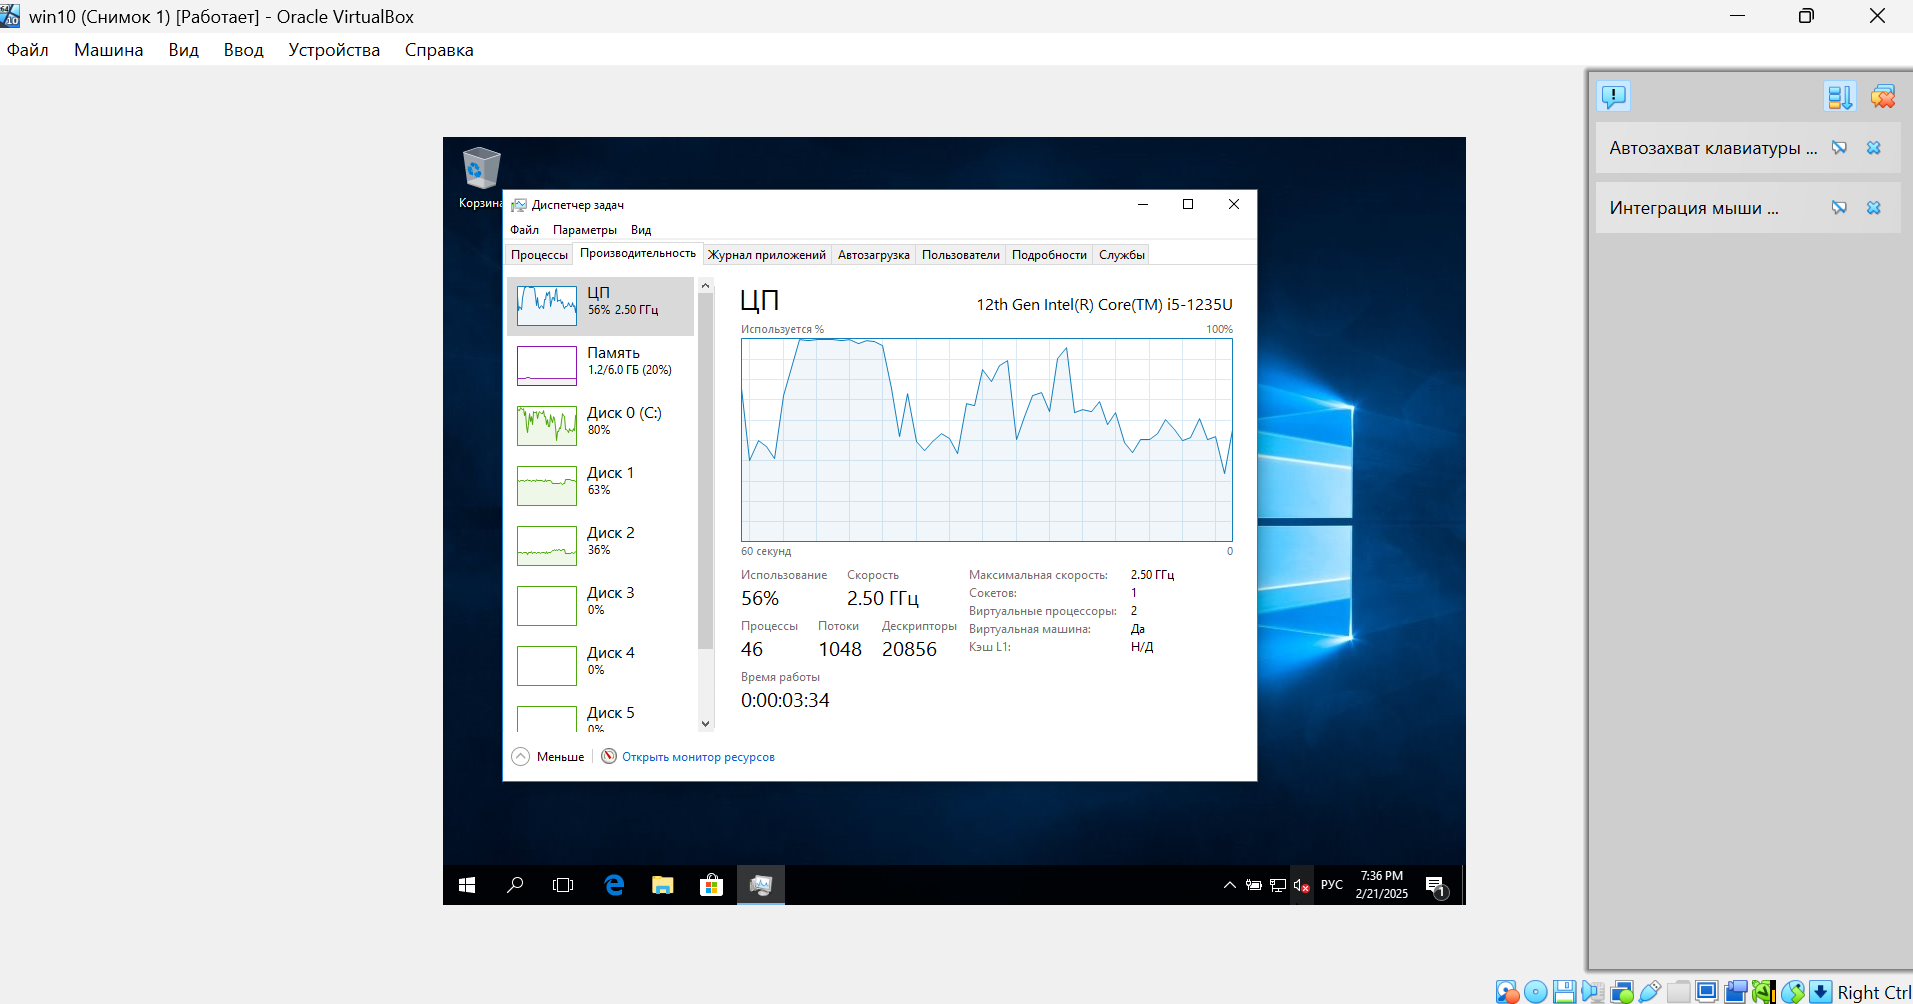The image size is (1913, 1004).
Task: Open File Explorer from the guest taskbar
Action: click(x=662, y=885)
